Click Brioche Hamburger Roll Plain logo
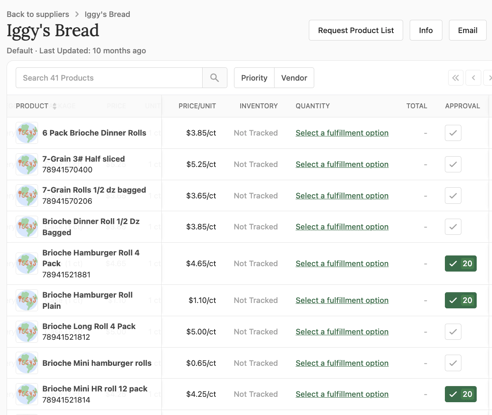492x415 pixels. tap(27, 300)
